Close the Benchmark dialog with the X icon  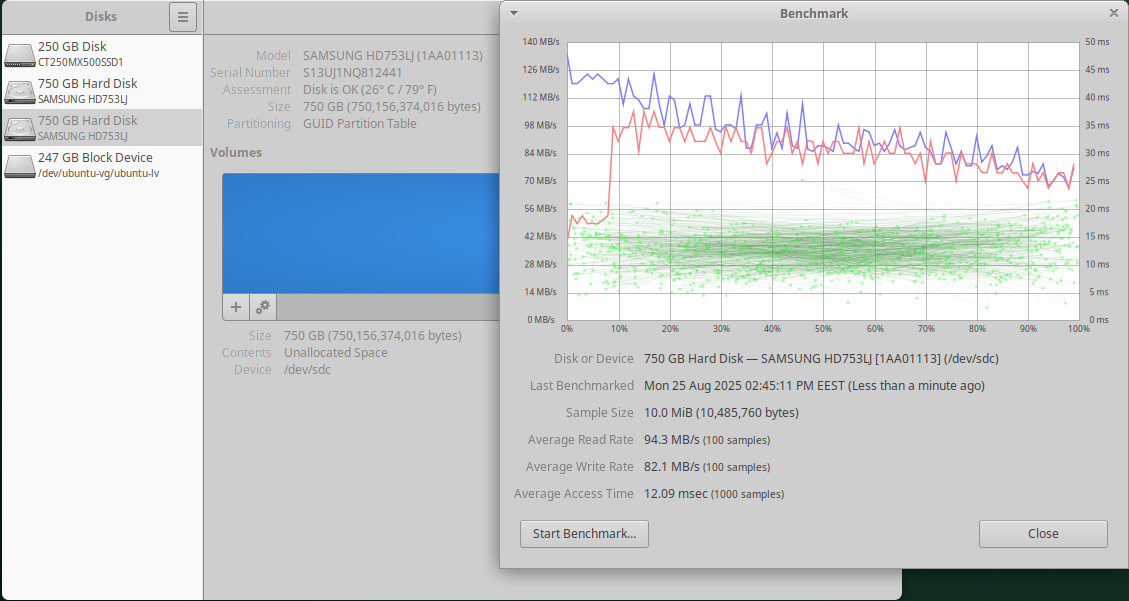tap(1114, 13)
